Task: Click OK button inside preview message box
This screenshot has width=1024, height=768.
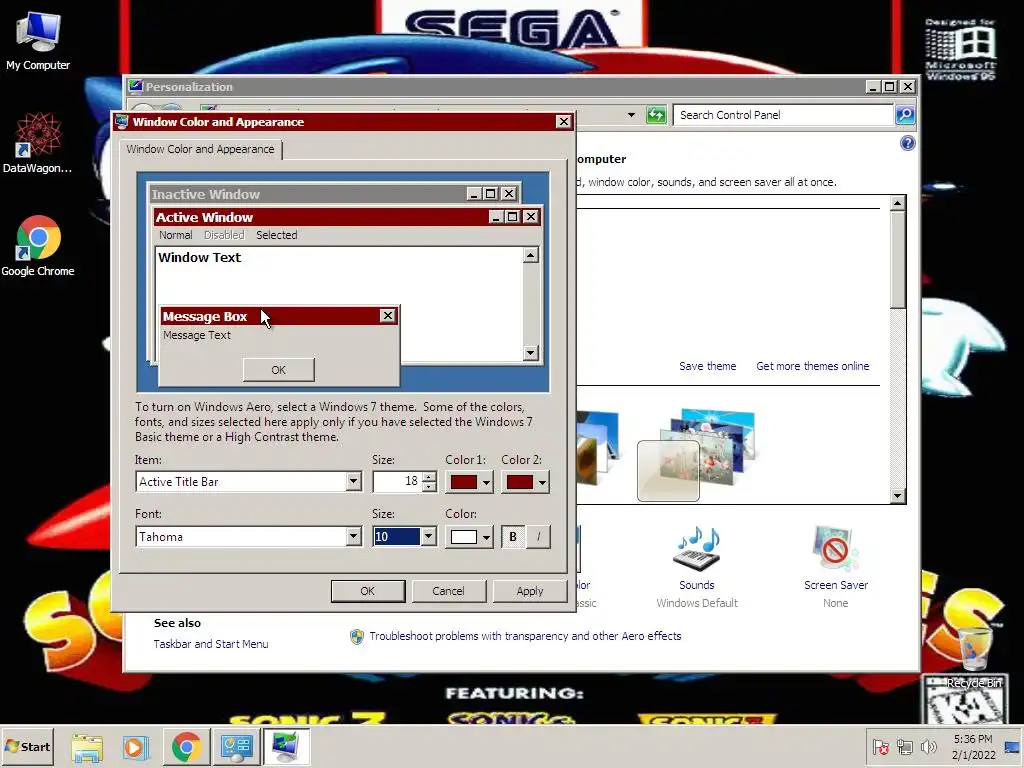Action: coord(279,370)
